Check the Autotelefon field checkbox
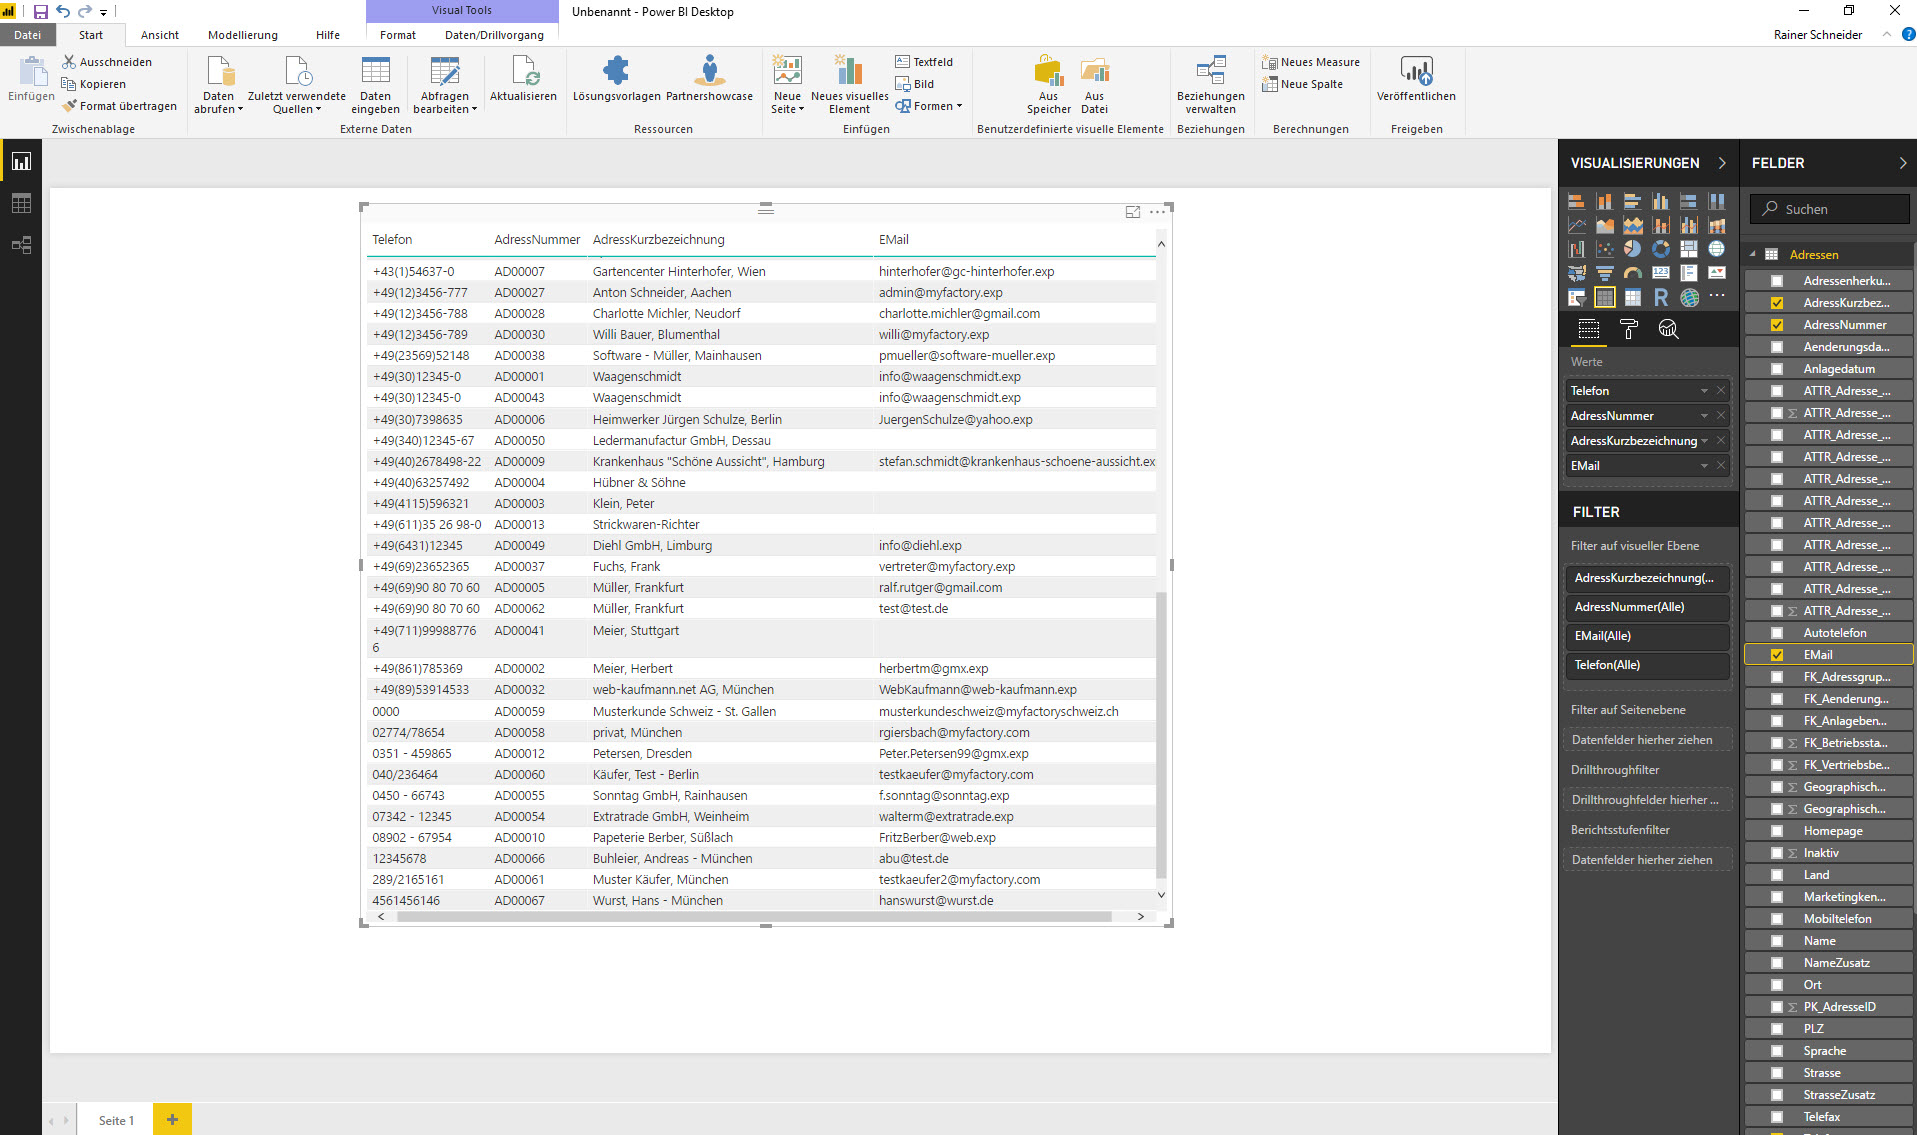This screenshot has height=1135, width=1917. point(1777,633)
